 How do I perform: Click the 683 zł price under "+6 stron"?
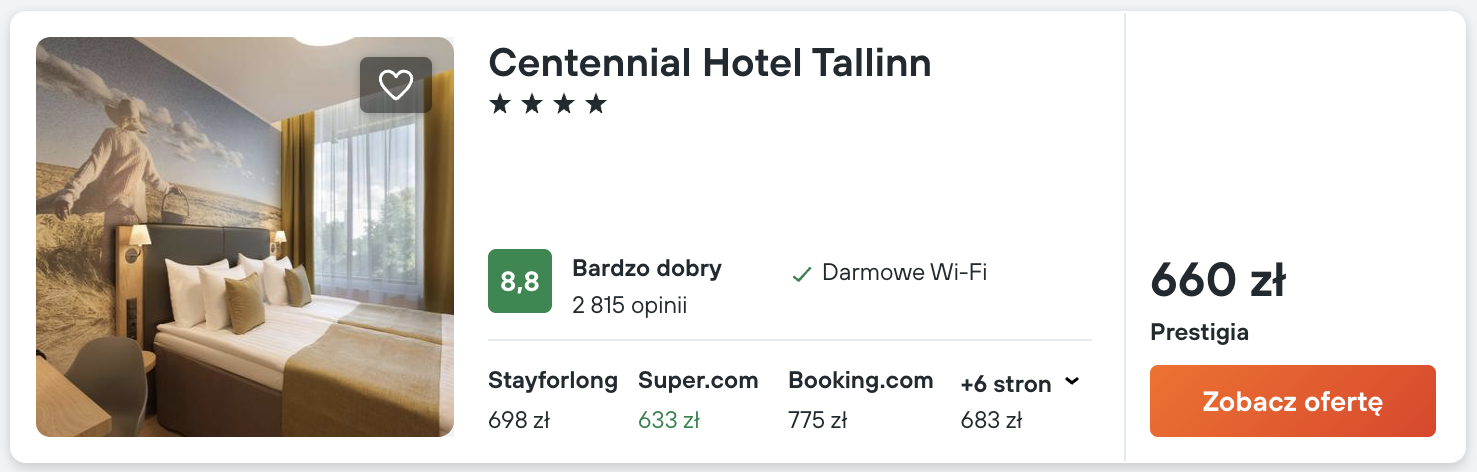pyautogui.click(x=990, y=420)
